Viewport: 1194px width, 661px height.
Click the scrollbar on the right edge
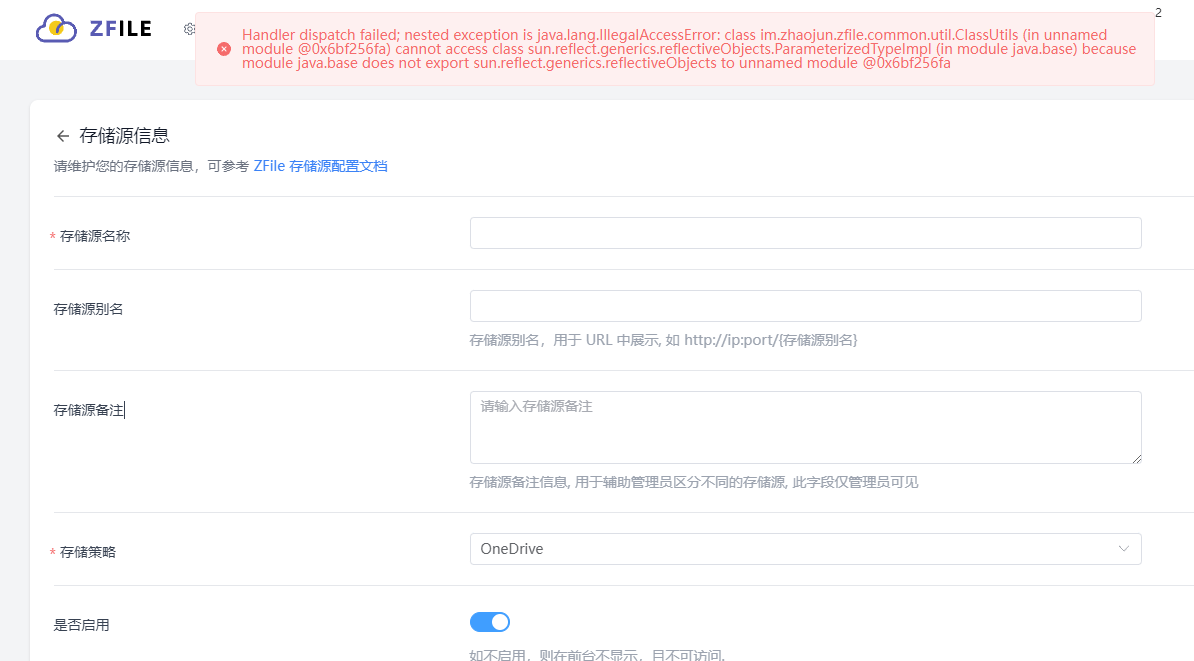pyautogui.click(x=1189, y=330)
